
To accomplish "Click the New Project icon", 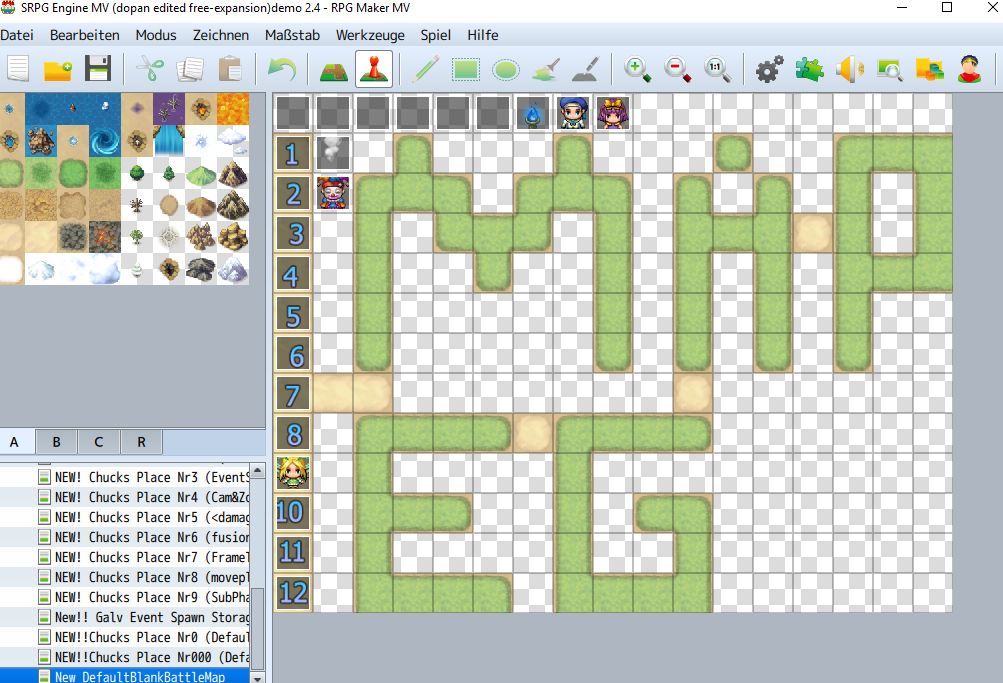I will (x=19, y=68).
